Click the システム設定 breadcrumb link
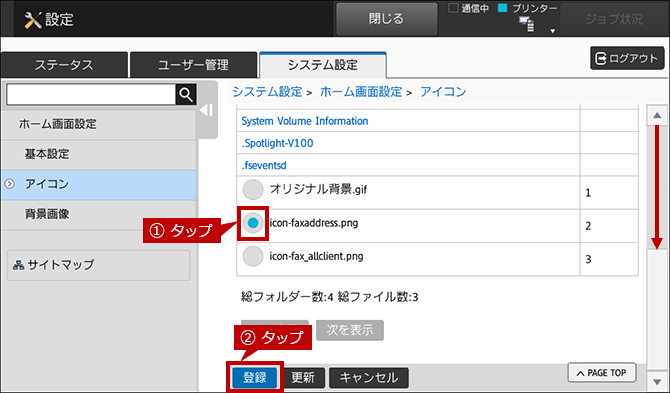This screenshot has width=670, height=393. tap(267, 92)
